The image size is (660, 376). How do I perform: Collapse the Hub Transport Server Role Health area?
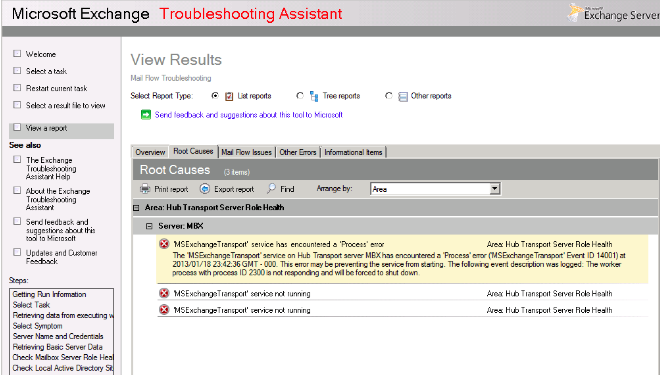tap(136, 208)
